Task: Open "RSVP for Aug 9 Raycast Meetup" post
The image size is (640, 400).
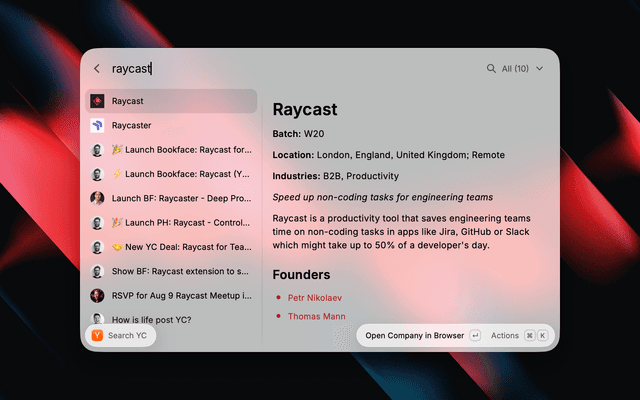Action: 171,296
